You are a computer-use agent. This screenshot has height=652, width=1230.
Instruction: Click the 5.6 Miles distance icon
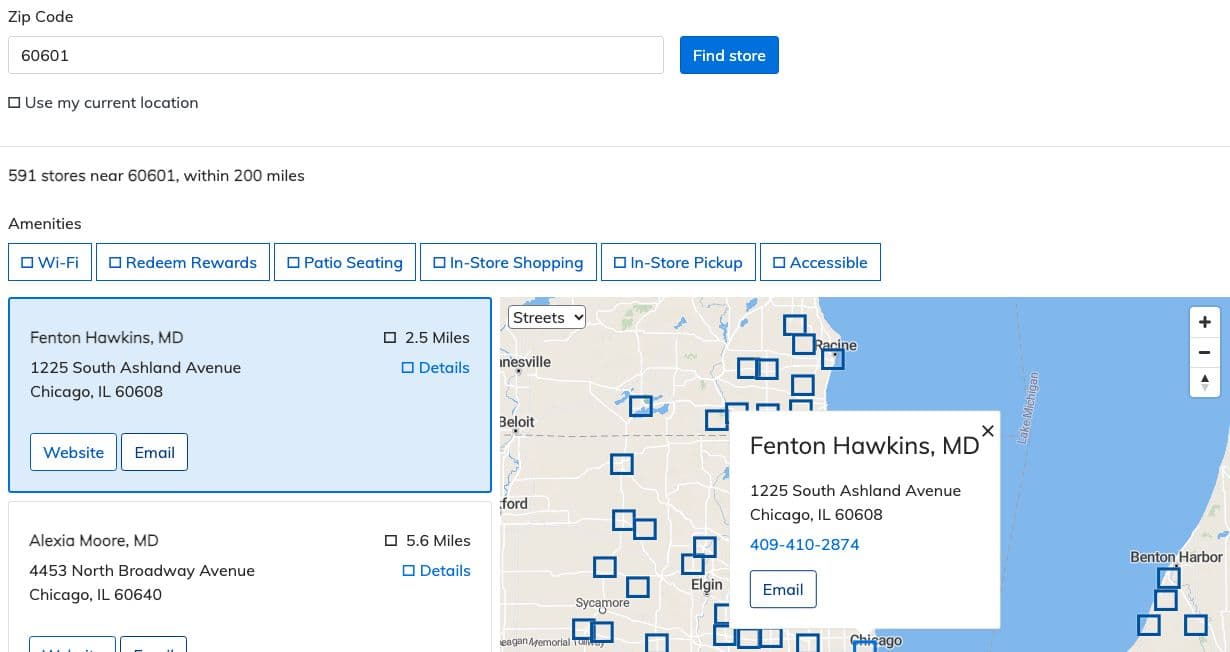[391, 541]
